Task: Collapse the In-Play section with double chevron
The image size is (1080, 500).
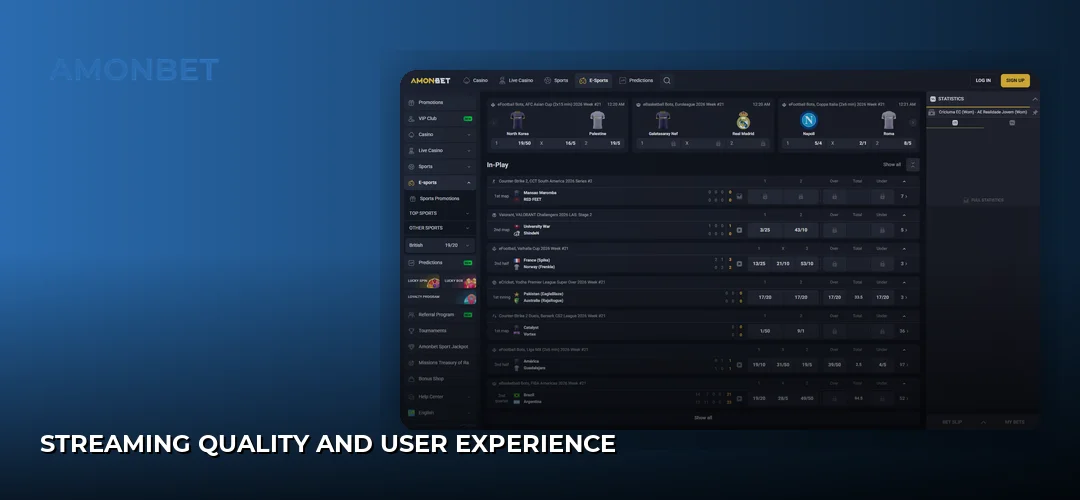Action: click(x=913, y=165)
